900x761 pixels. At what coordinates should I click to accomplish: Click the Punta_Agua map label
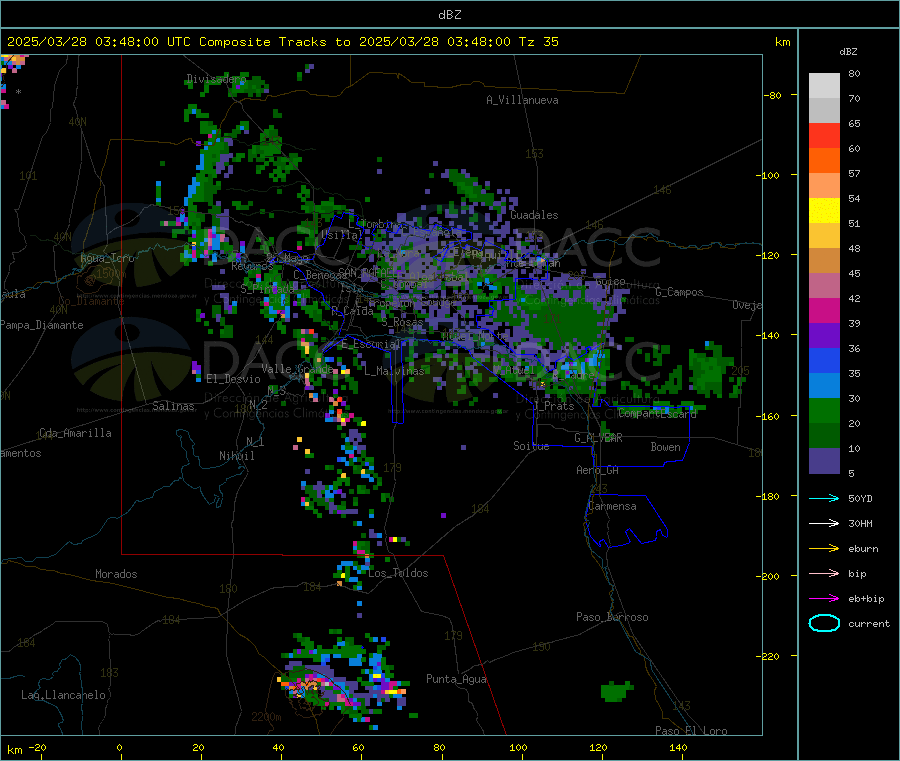[x=456, y=679]
